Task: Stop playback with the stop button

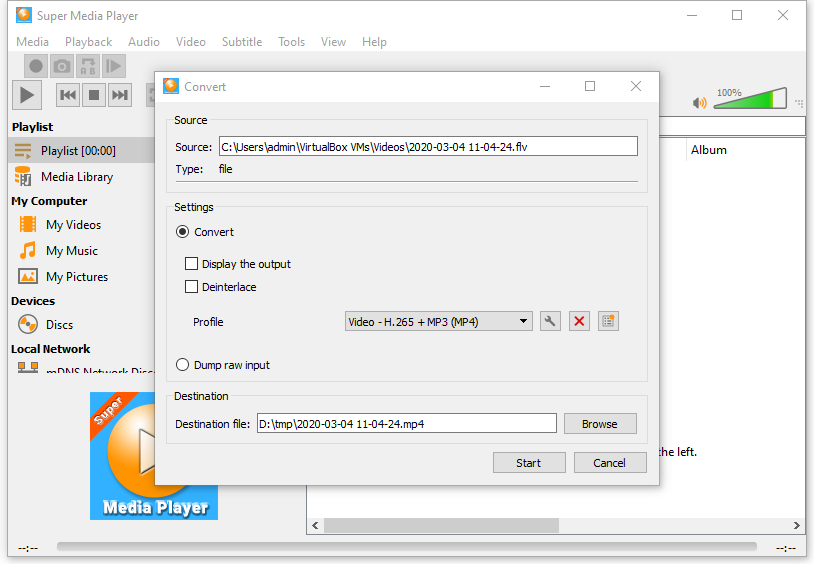Action: point(94,95)
